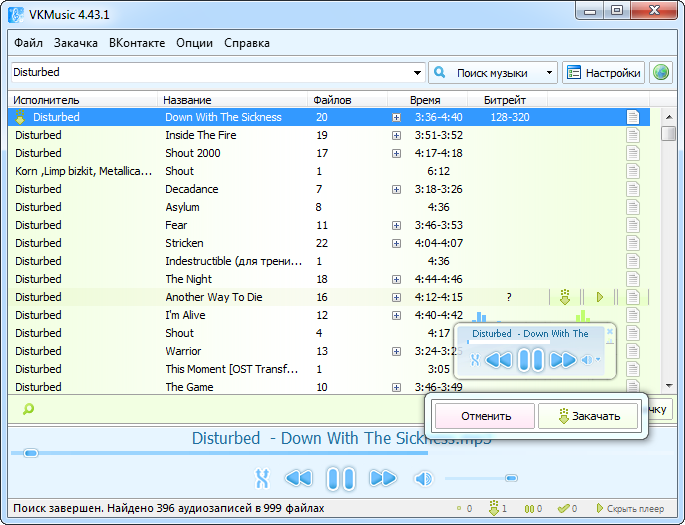Expand files for Down With The Sickness

click(x=396, y=117)
